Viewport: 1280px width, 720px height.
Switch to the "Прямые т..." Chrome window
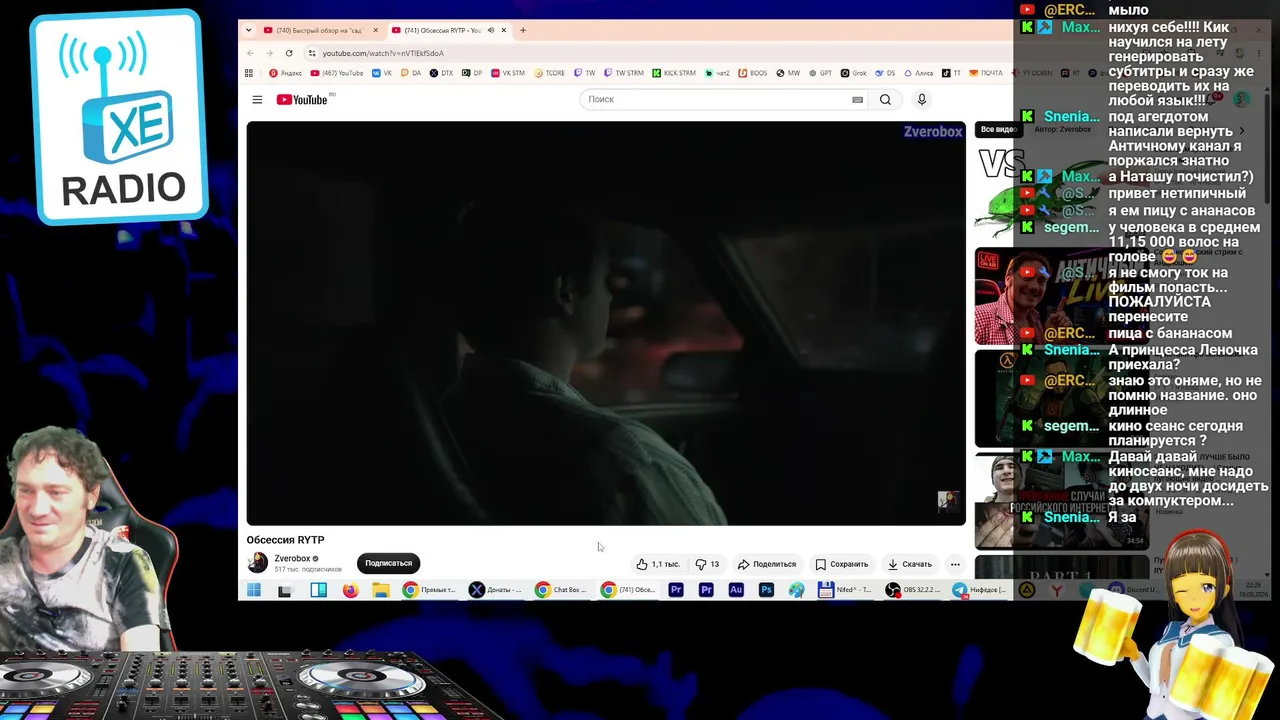[430, 590]
